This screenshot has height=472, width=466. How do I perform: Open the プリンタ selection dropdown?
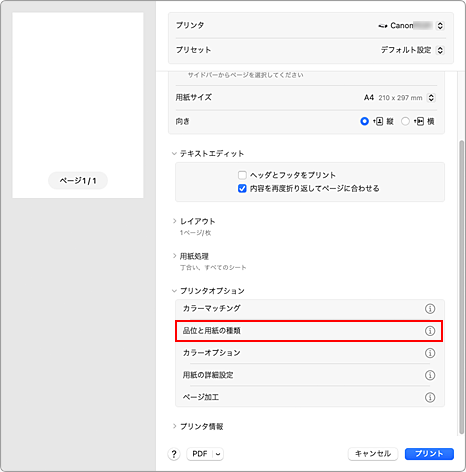440,26
